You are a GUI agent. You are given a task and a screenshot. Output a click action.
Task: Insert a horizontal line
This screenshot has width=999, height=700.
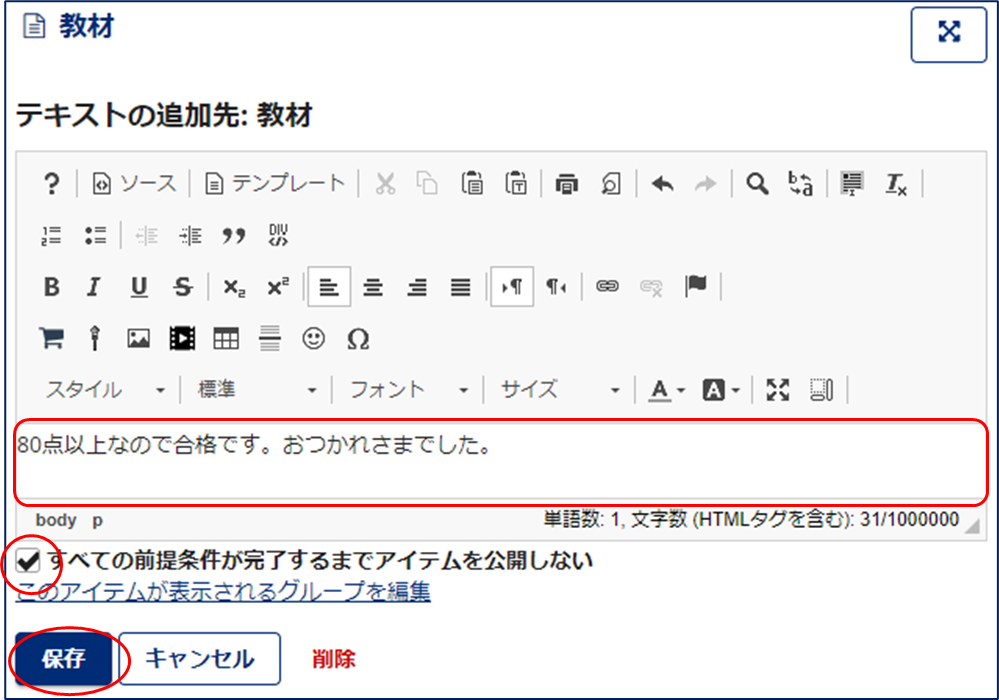point(270,338)
